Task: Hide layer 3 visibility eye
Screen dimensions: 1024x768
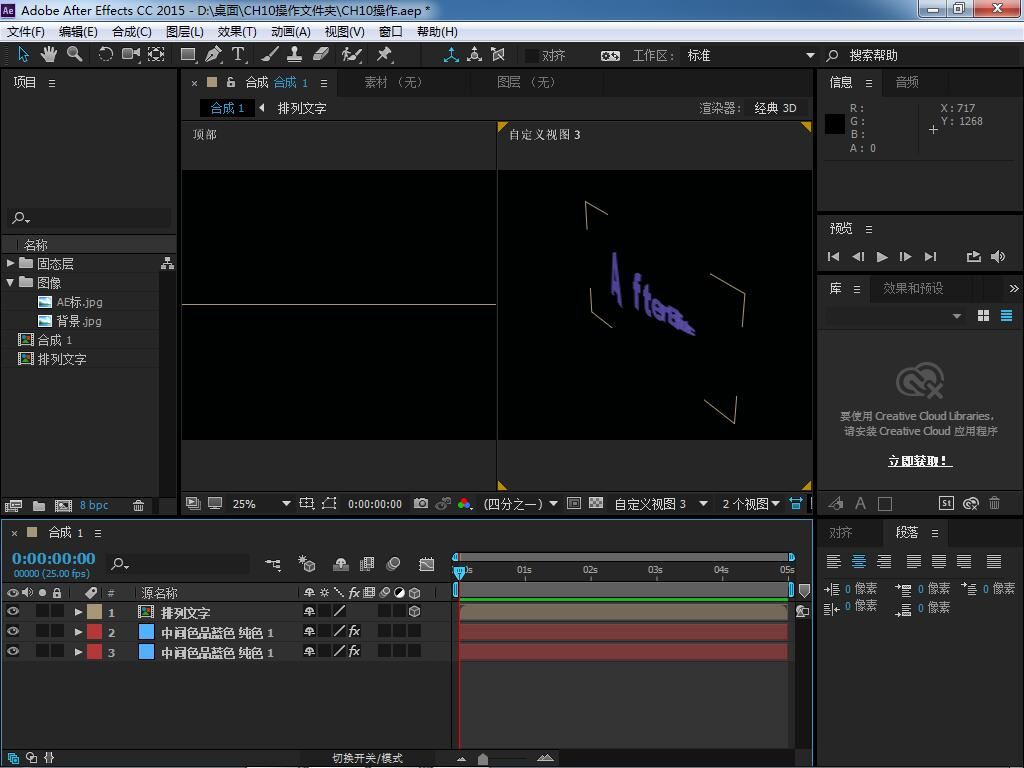Action: [12, 651]
